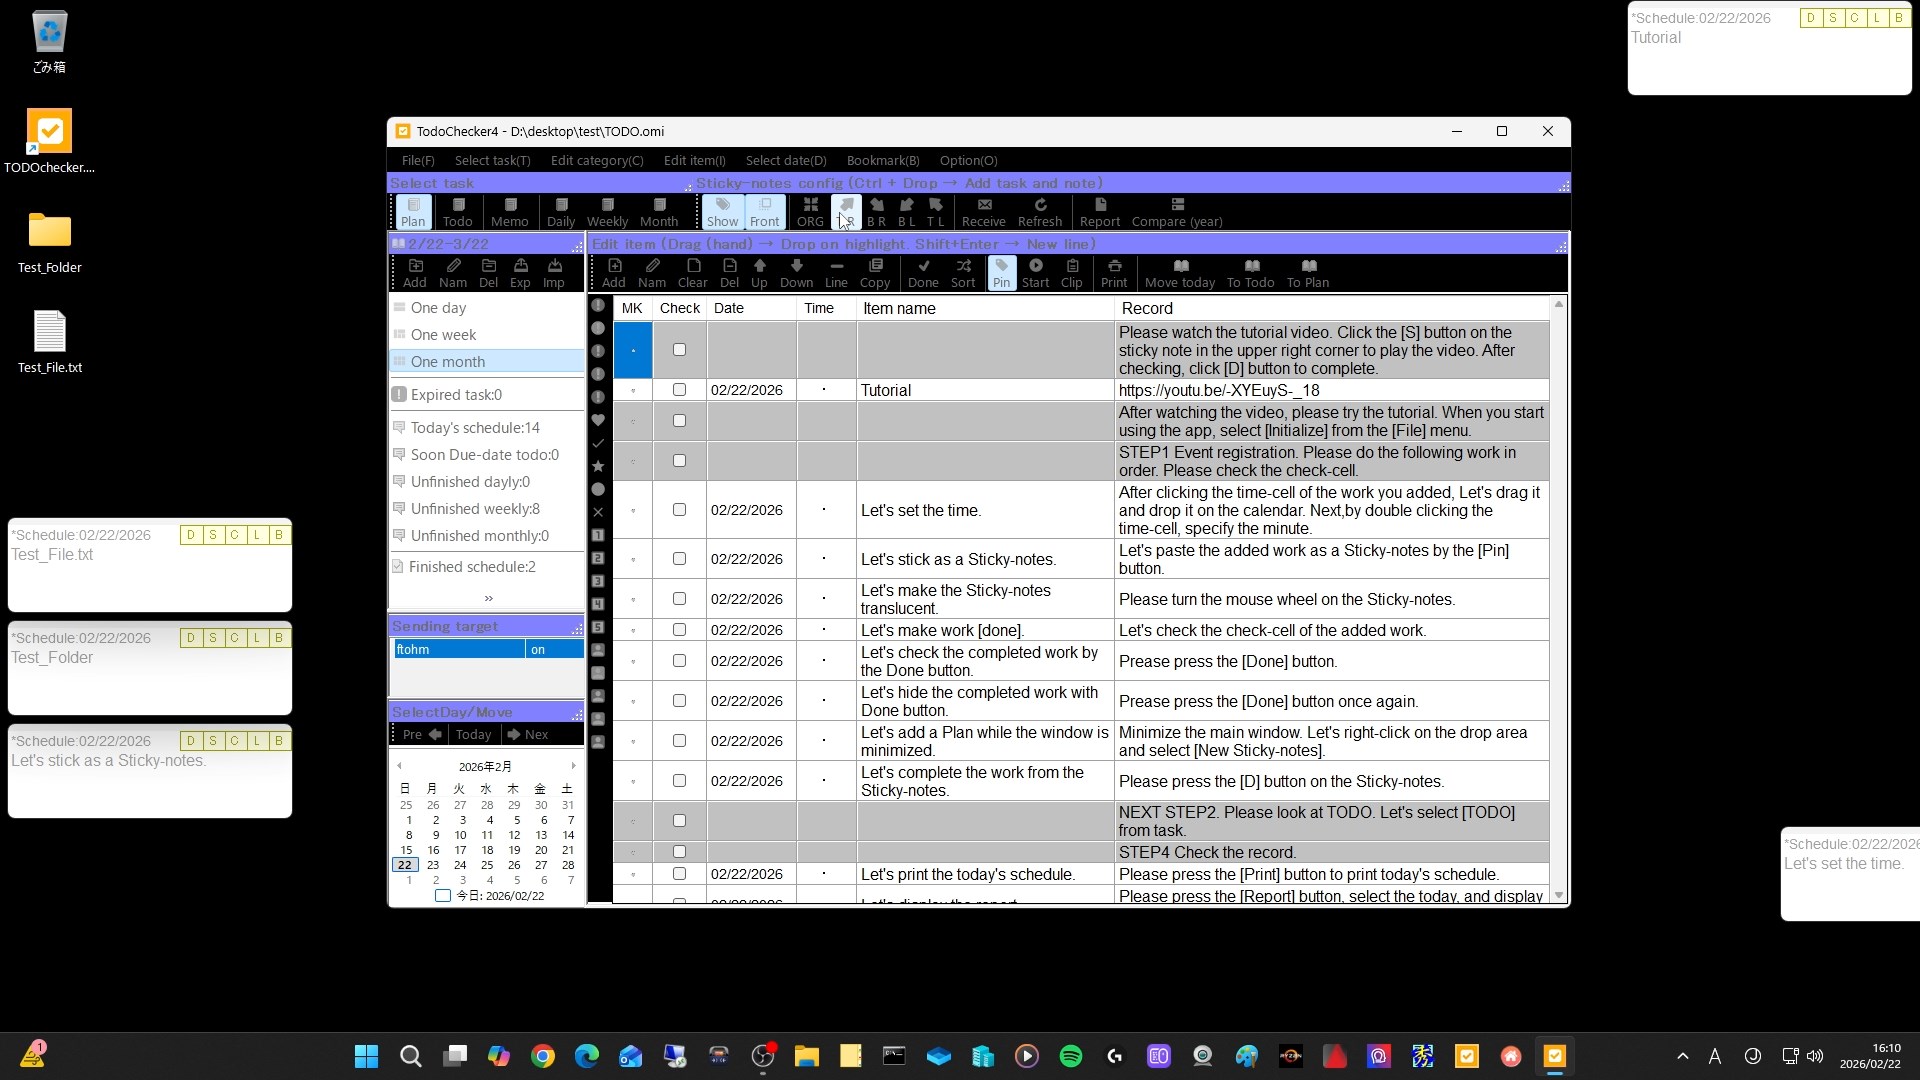Go to next month in calendar
The image size is (1920, 1080).
[573, 766]
